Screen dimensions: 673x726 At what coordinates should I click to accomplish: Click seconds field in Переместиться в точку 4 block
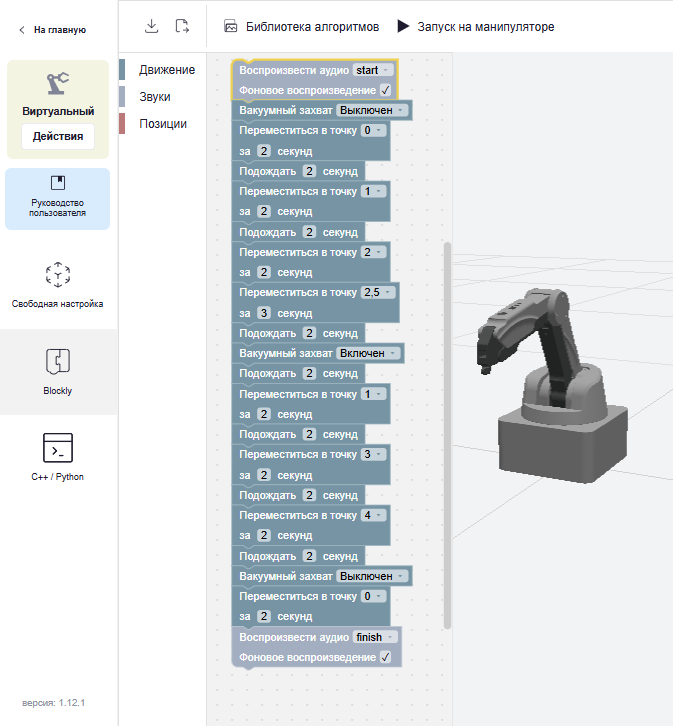(x=263, y=536)
